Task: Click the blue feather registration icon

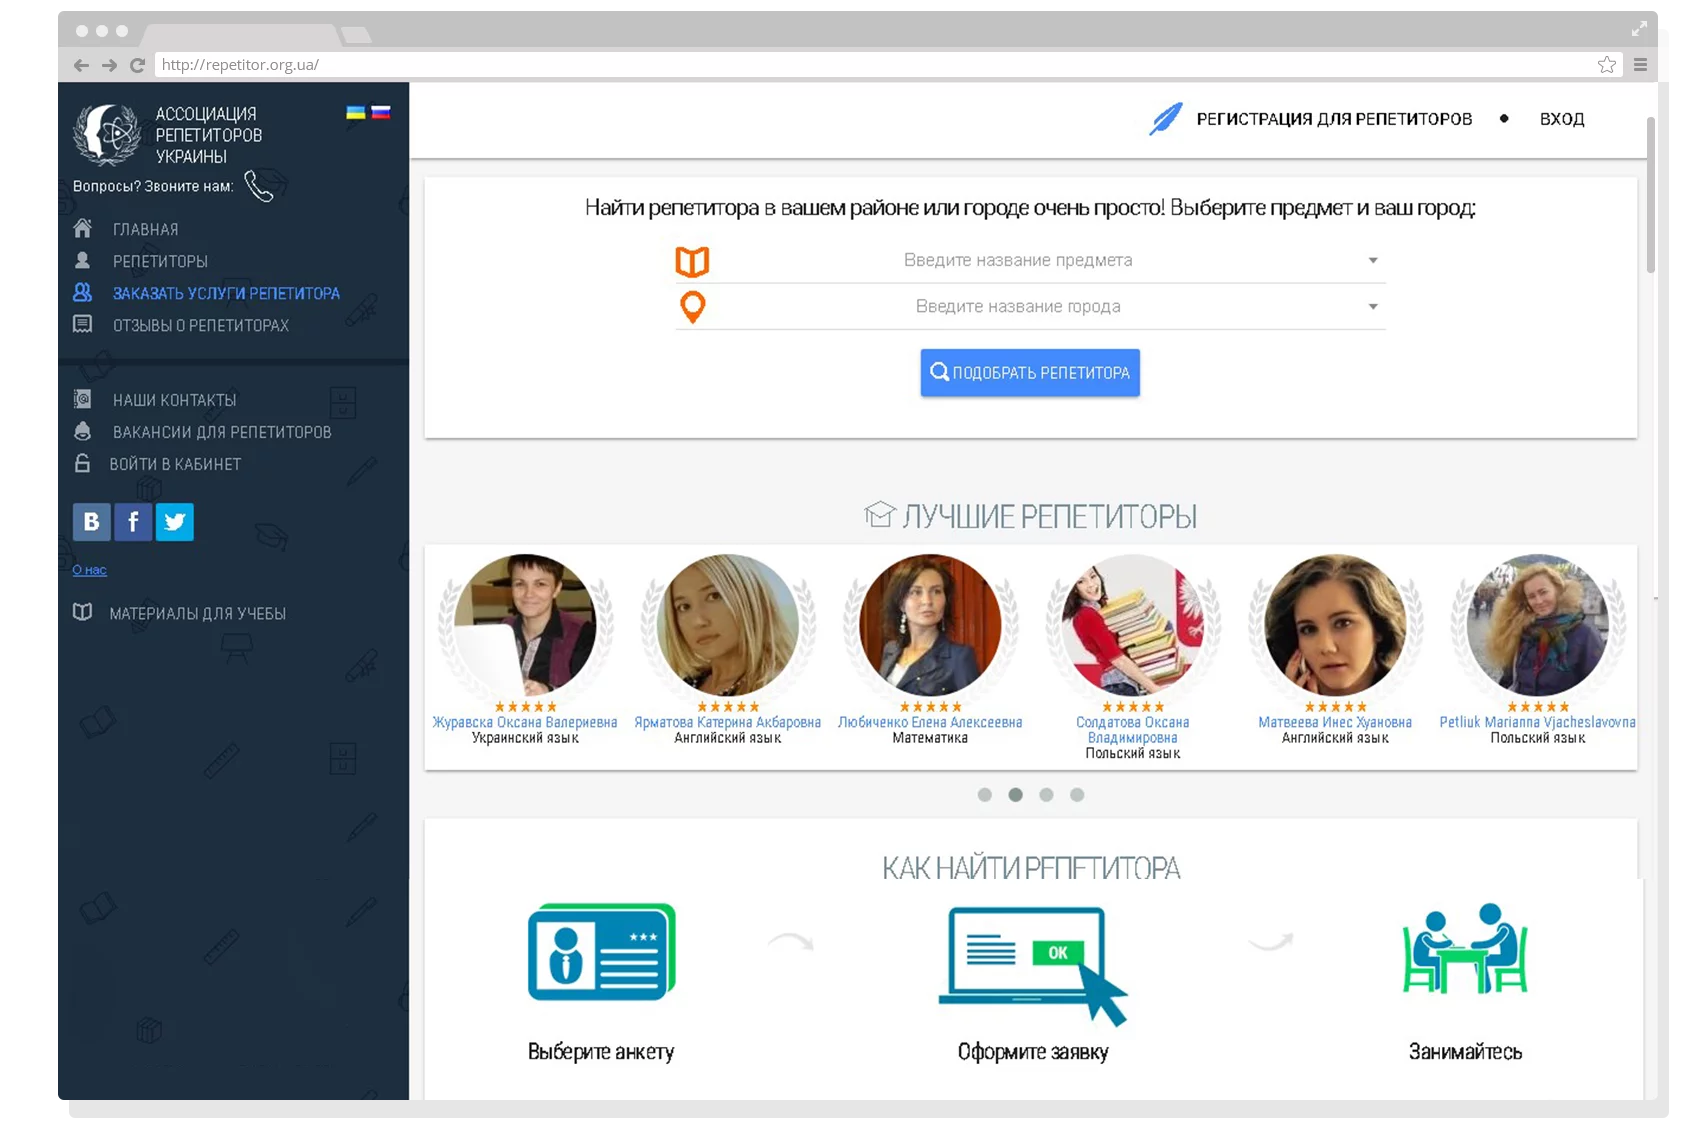Action: pyautogui.click(x=1166, y=119)
